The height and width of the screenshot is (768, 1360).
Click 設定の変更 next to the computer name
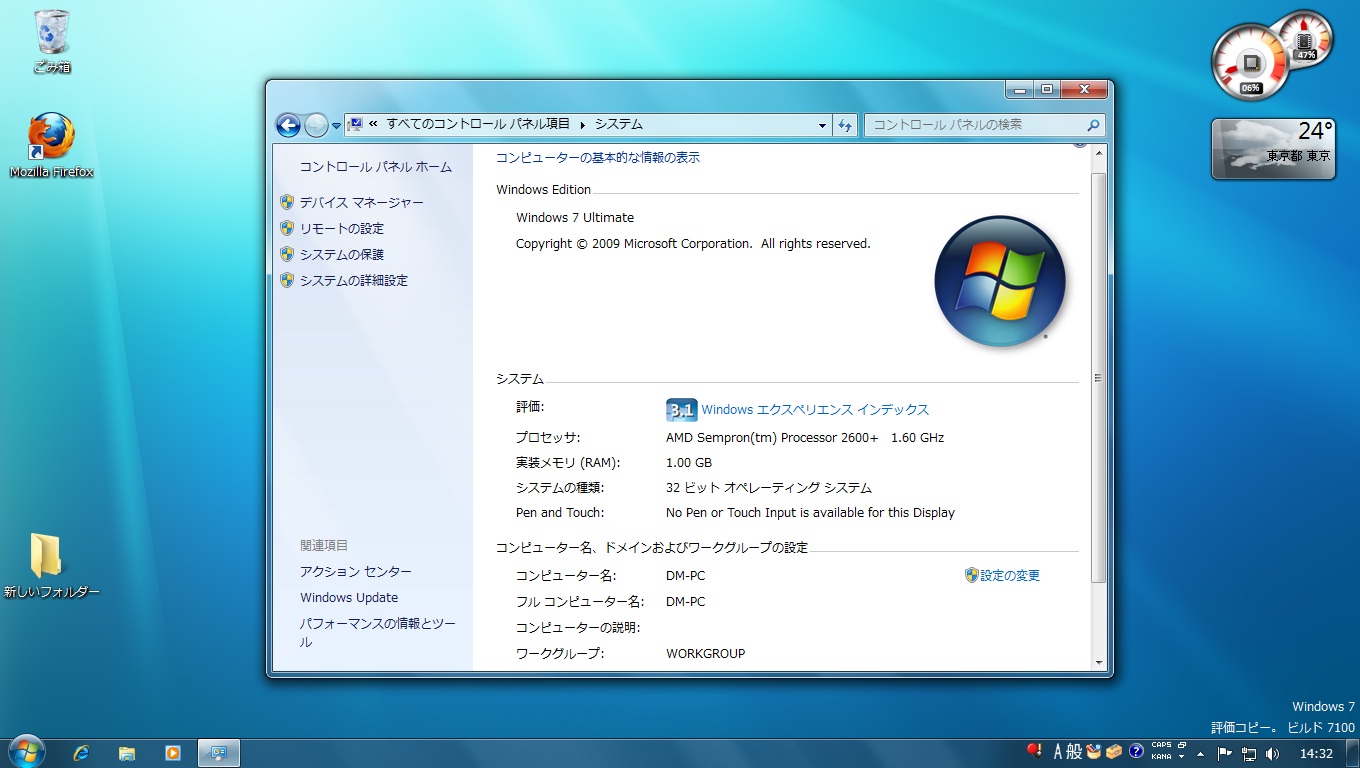click(1010, 576)
